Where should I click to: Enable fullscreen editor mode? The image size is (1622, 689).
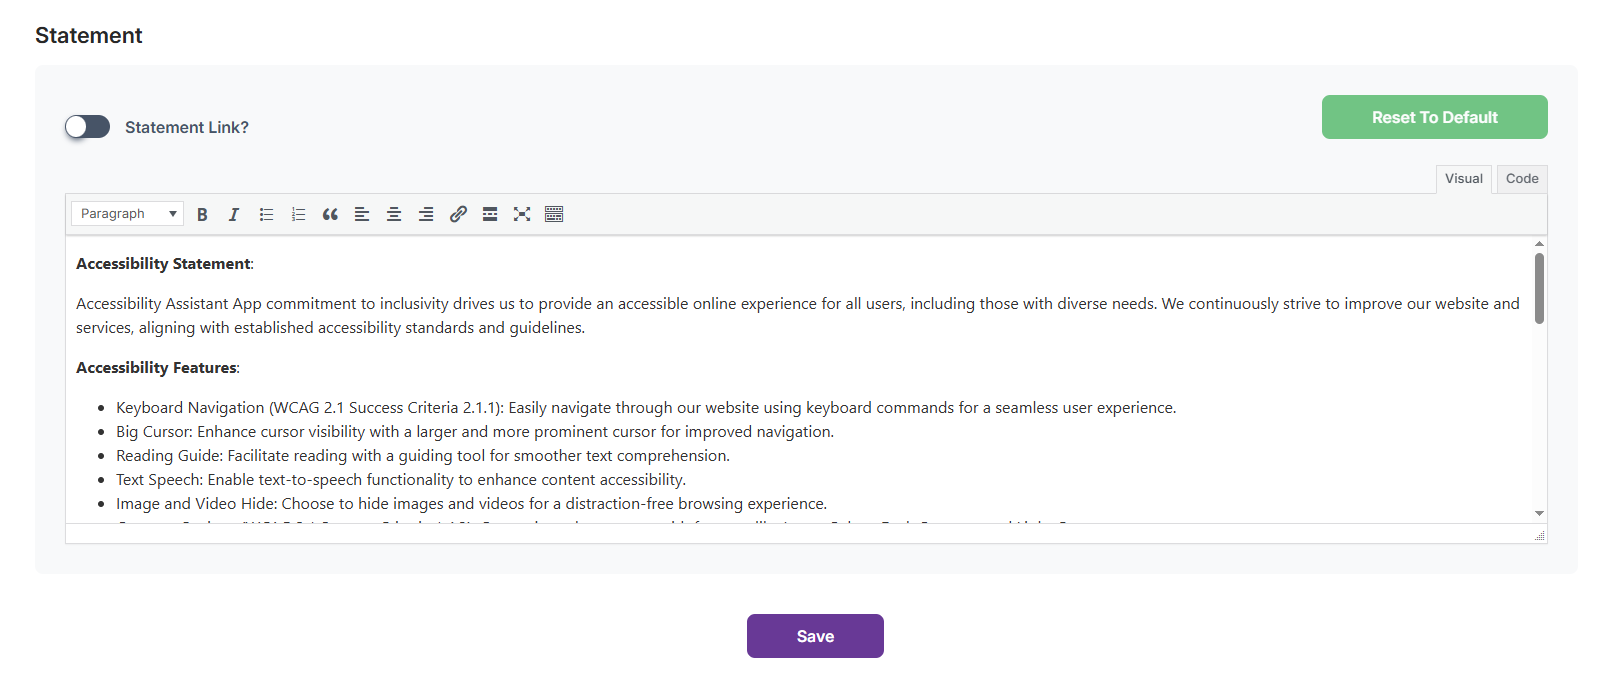tap(522, 214)
